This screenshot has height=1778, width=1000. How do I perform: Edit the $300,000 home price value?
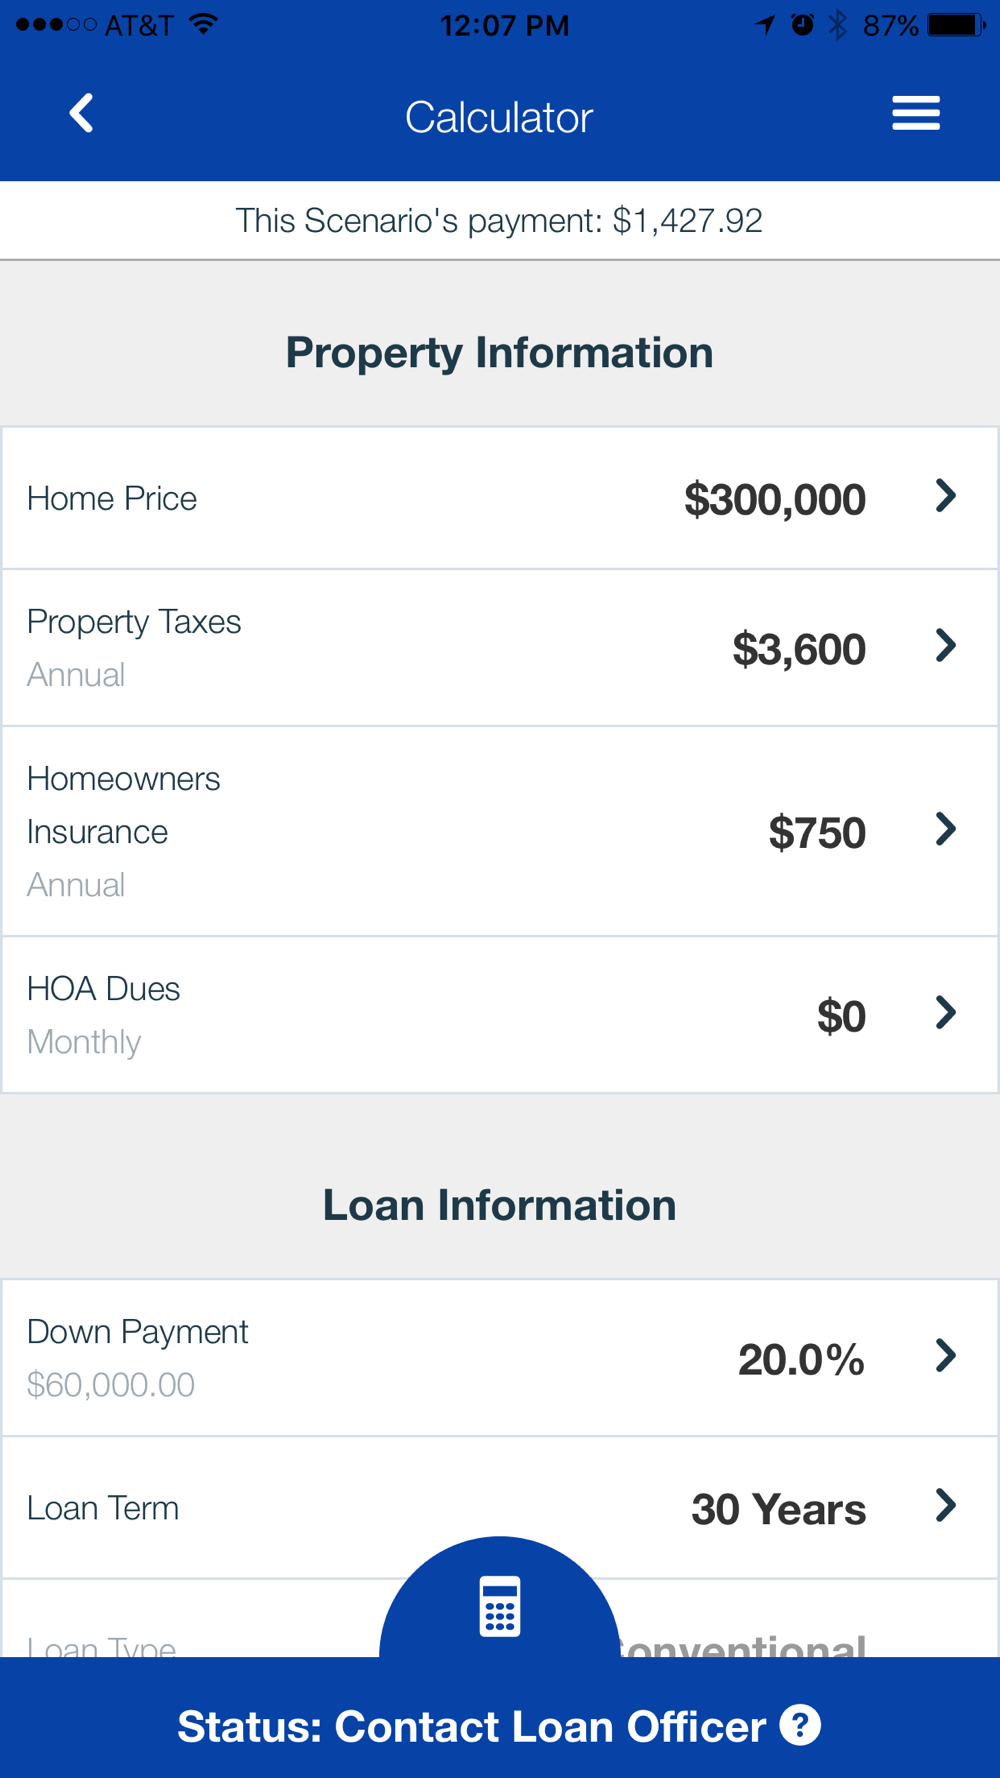(x=775, y=500)
